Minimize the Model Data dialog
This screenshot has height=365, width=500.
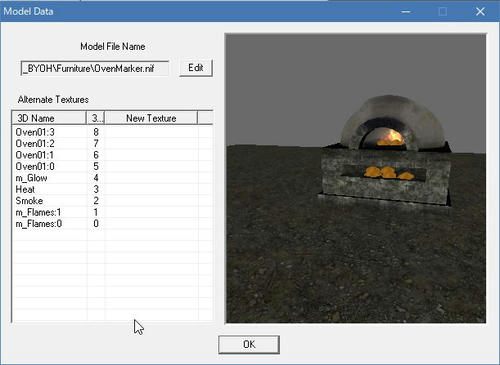click(406, 11)
